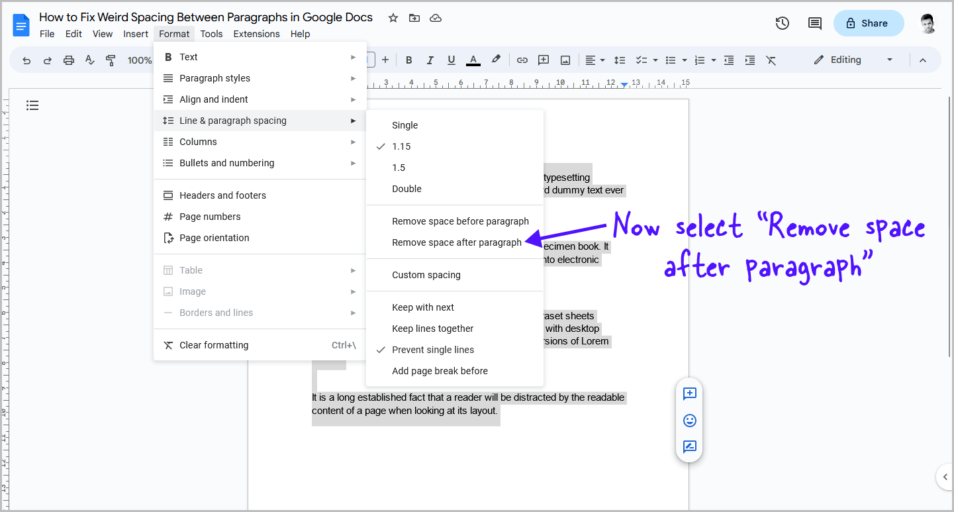Image resolution: width=954 pixels, height=512 pixels.
Task: Toggle underline formatting
Action: (x=451, y=60)
